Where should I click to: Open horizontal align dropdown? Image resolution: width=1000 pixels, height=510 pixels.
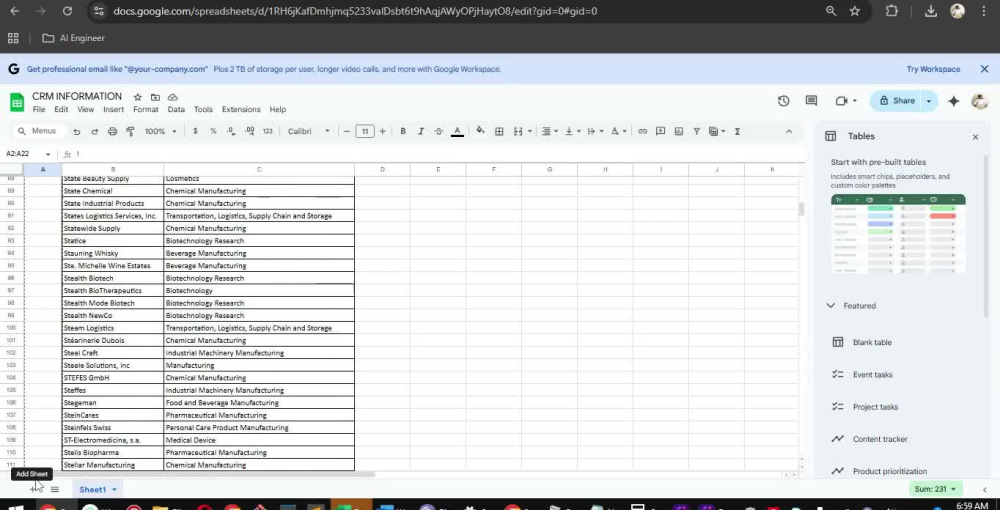point(549,131)
